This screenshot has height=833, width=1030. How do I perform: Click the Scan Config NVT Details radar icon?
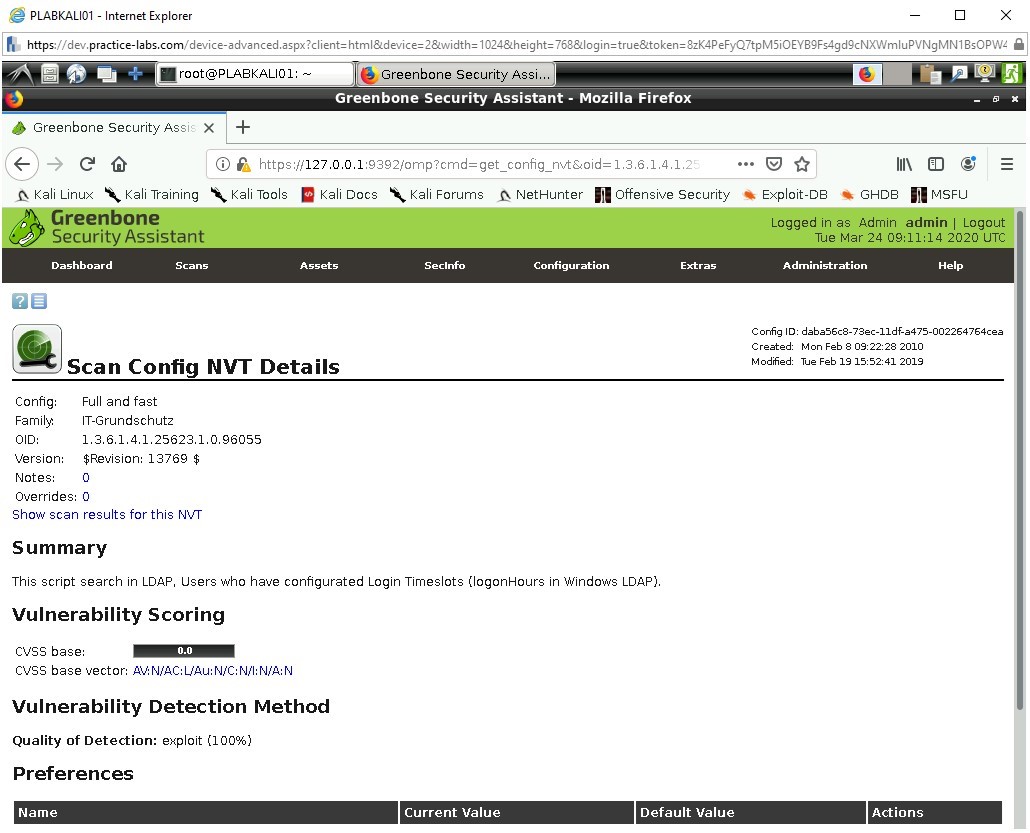coord(36,349)
